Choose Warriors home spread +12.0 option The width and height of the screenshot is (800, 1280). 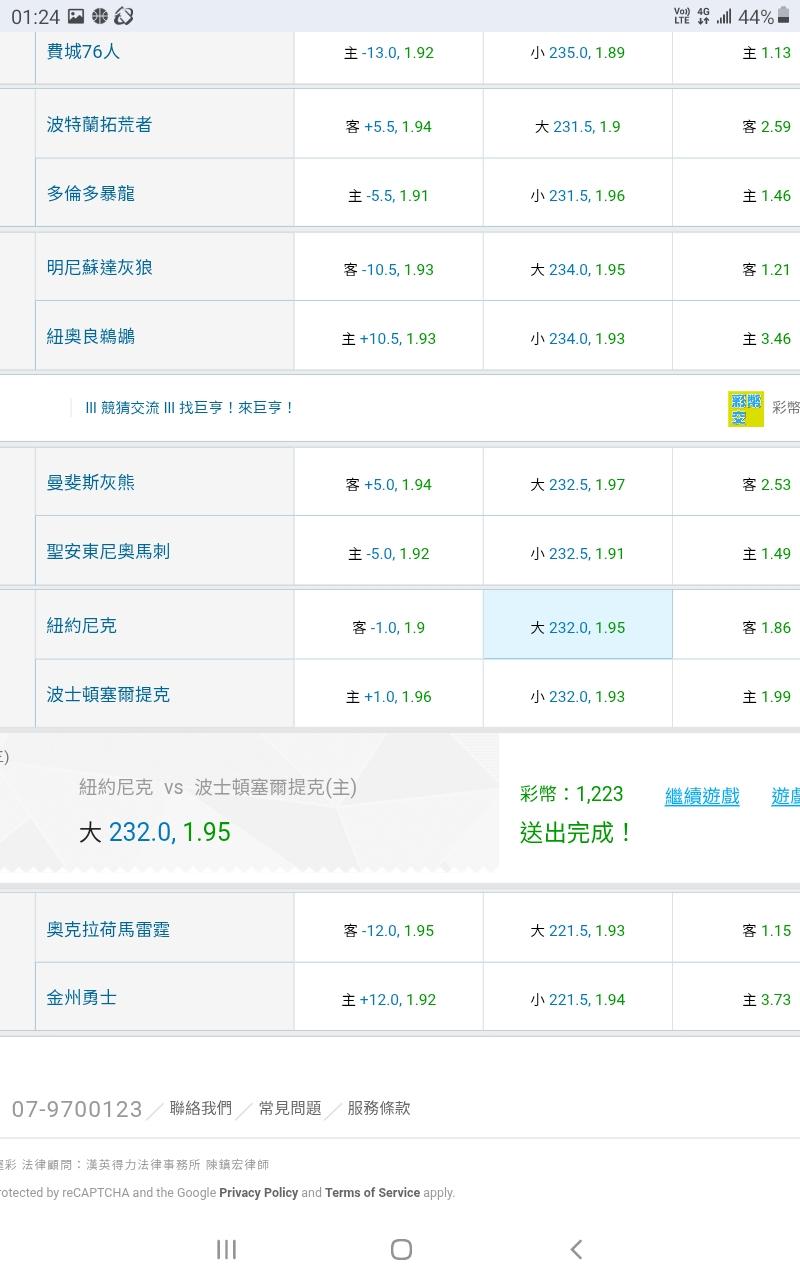(x=388, y=999)
